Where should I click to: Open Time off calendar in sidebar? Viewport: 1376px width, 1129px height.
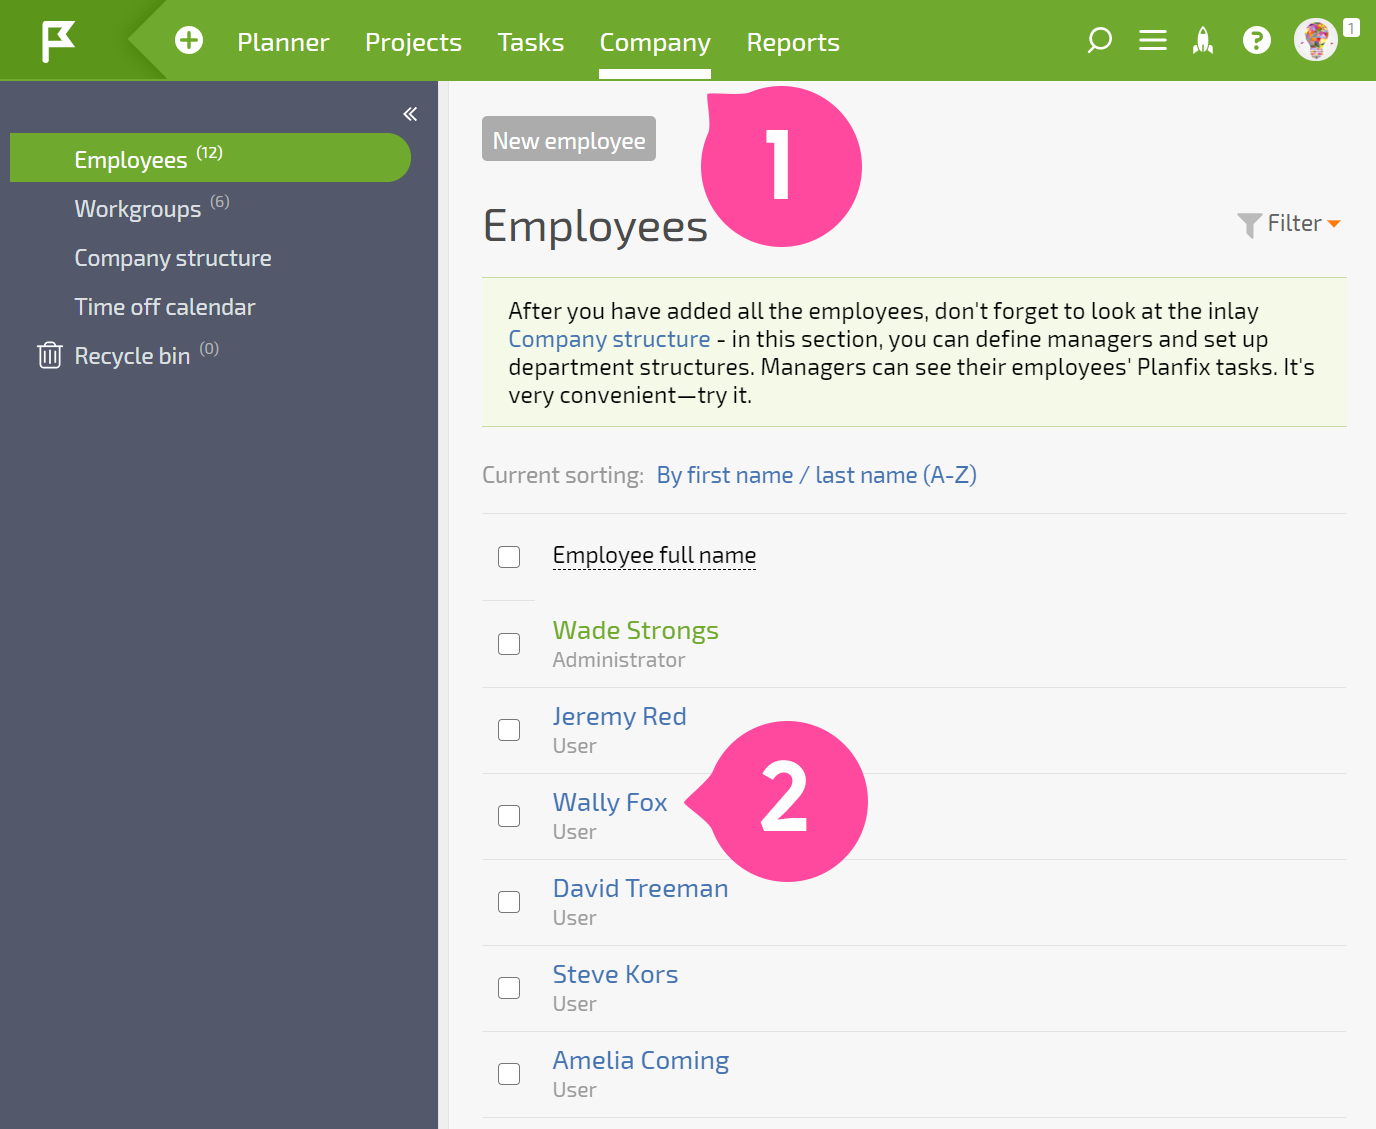(165, 307)
